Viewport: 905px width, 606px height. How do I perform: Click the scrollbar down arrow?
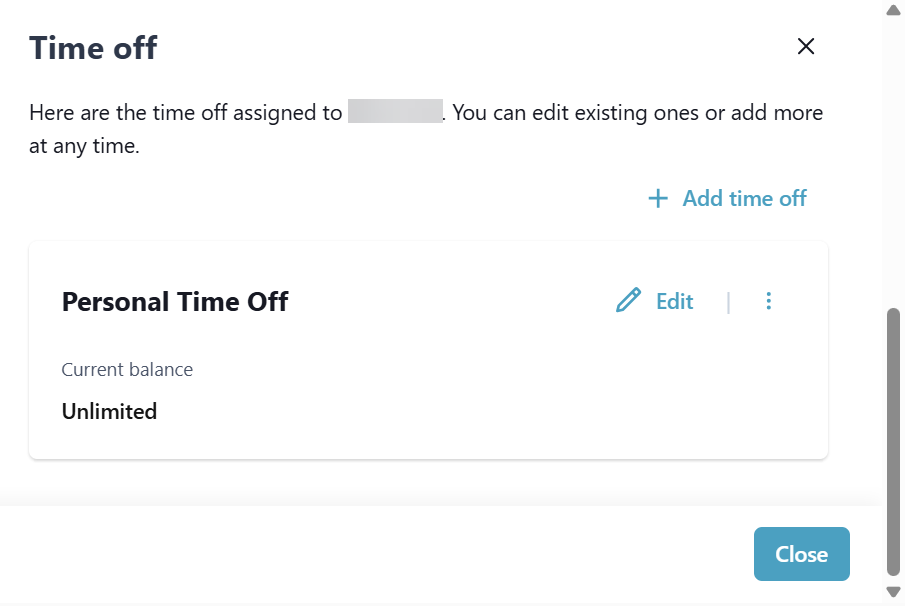[x=893, y=592]
